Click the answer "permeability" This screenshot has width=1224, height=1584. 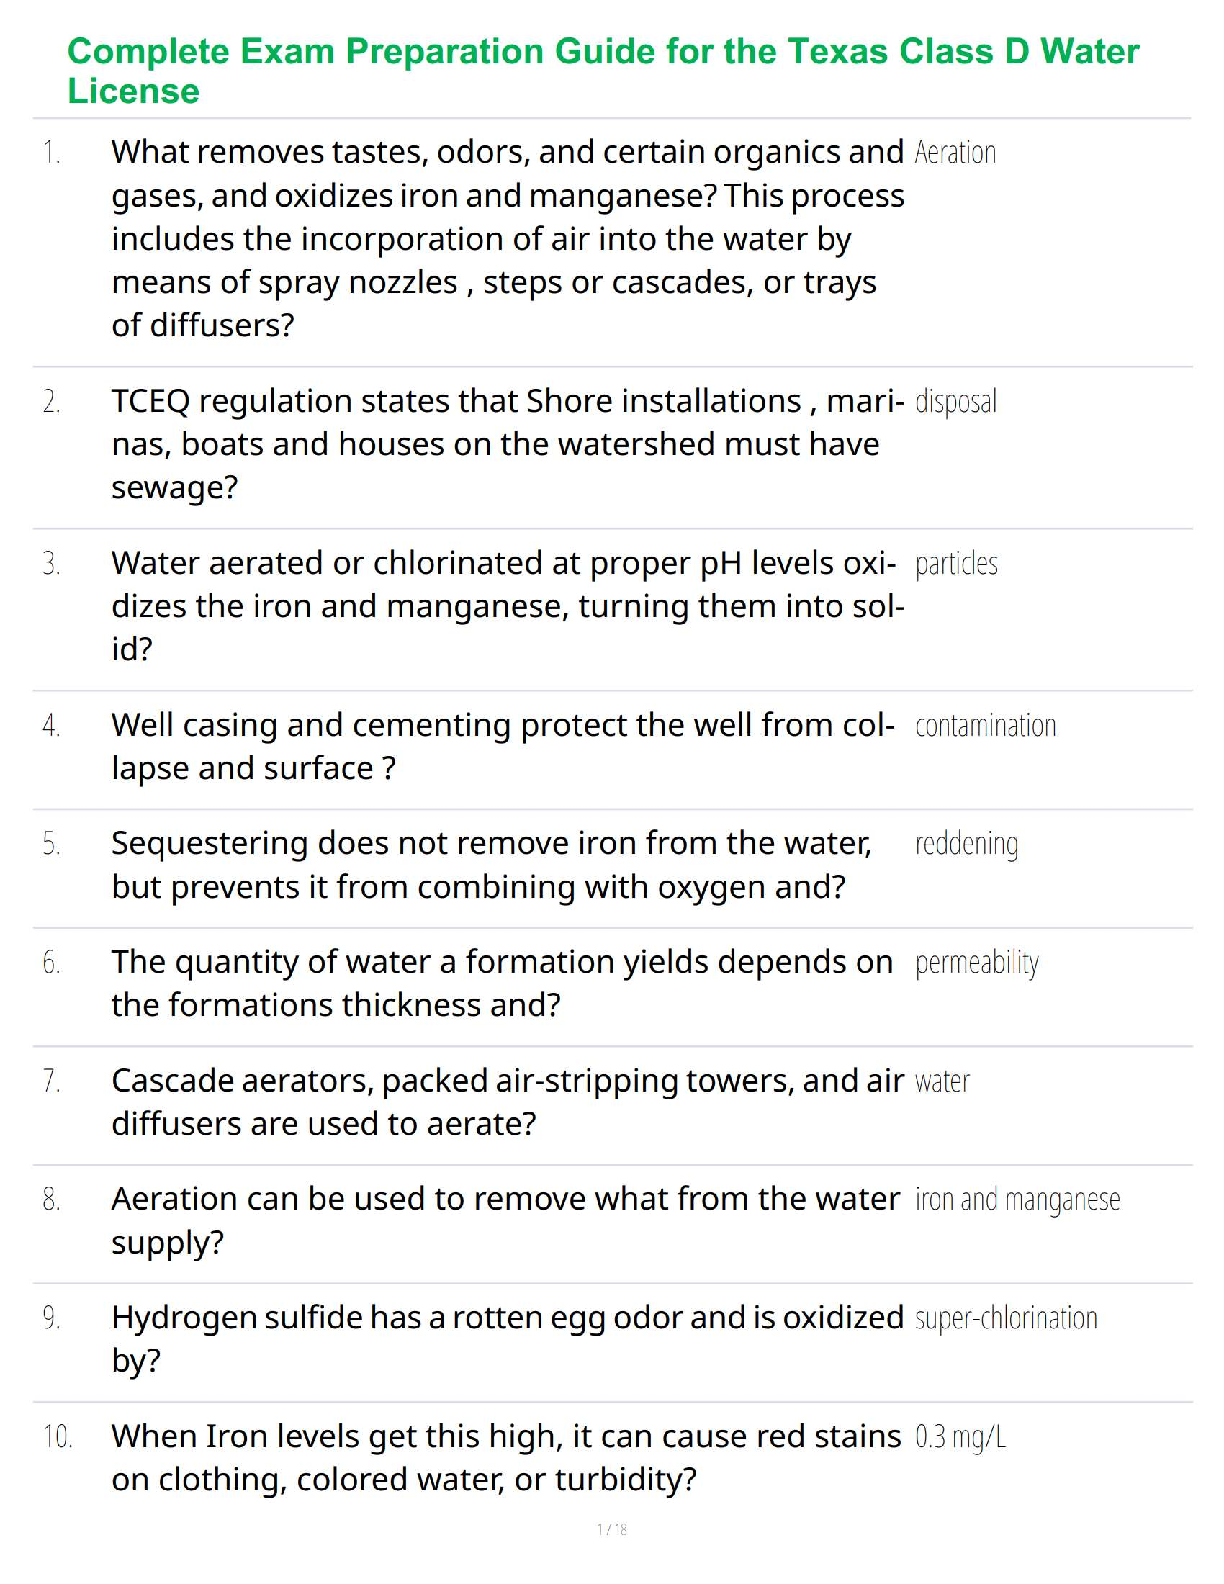coord(976,963)
